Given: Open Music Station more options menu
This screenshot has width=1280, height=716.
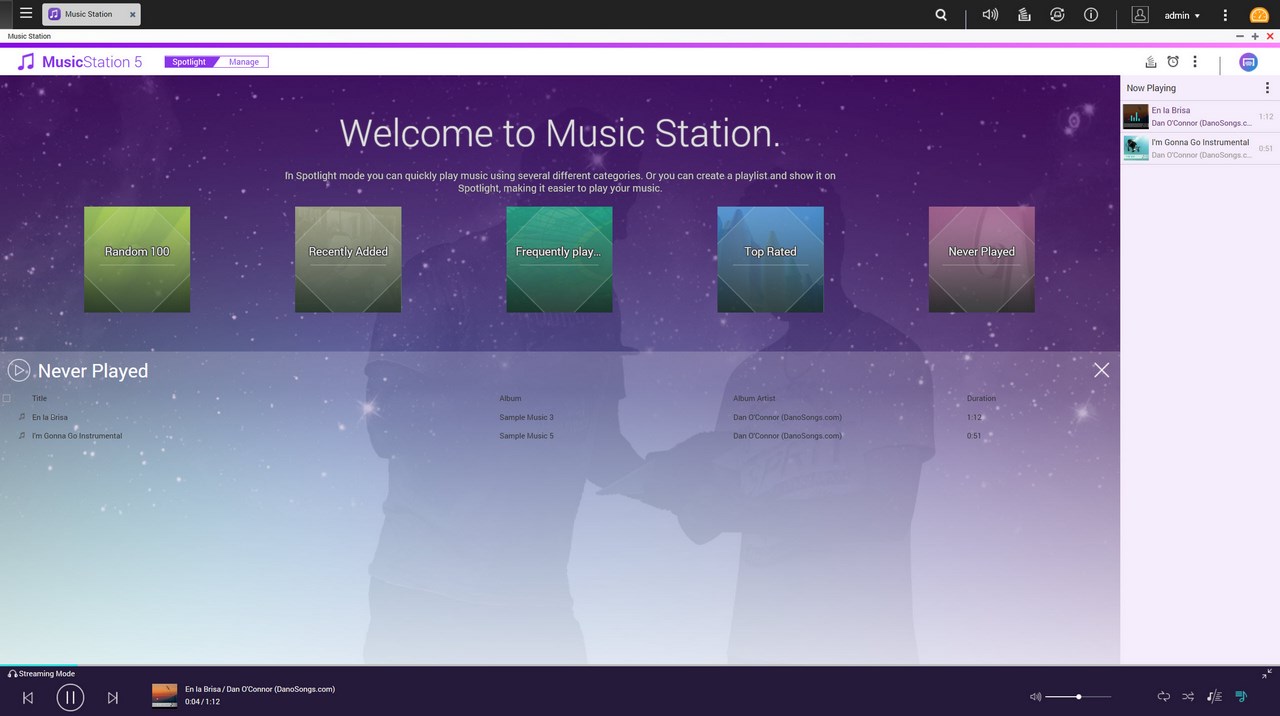Looking at the screenshot, I should [1194, 62].
